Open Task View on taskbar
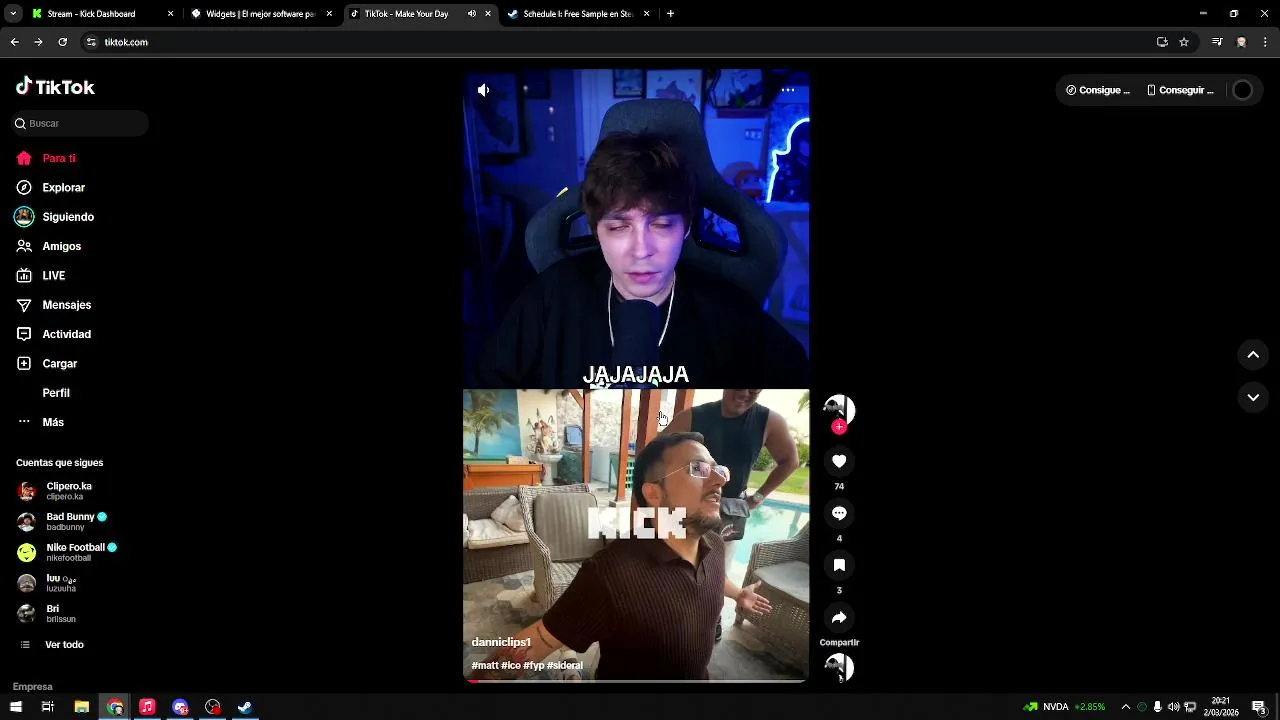1280x720 pixels. (47, 707)
